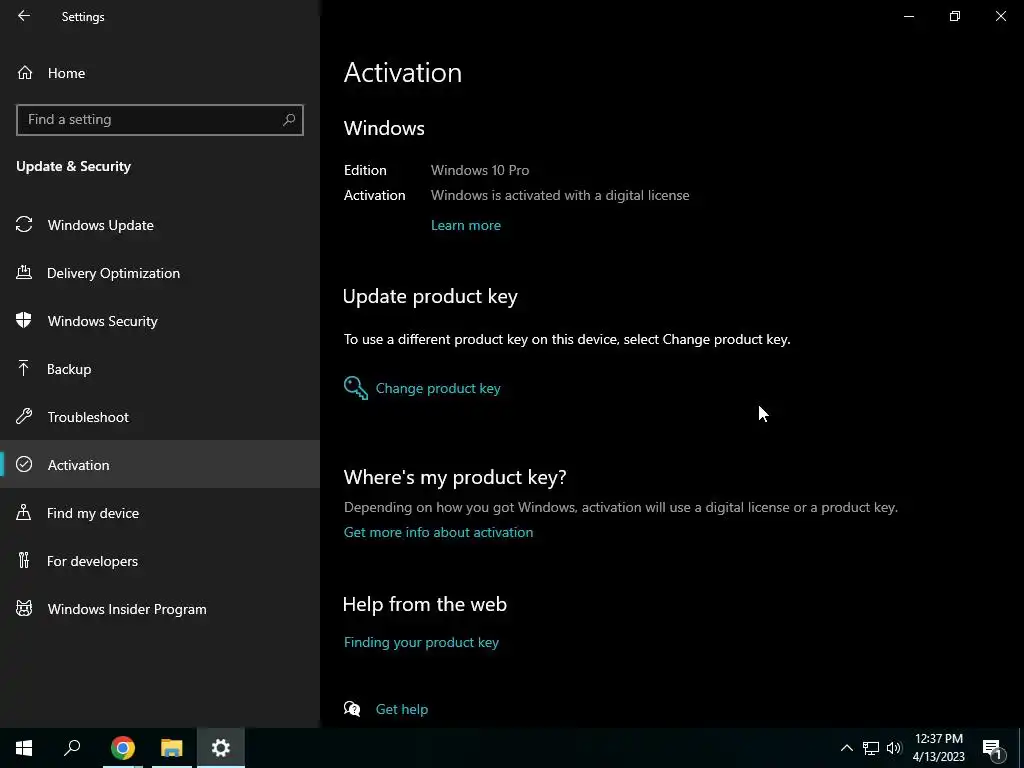
Task: Click the Get help chat bubble icon
Action: coord(352,709)
